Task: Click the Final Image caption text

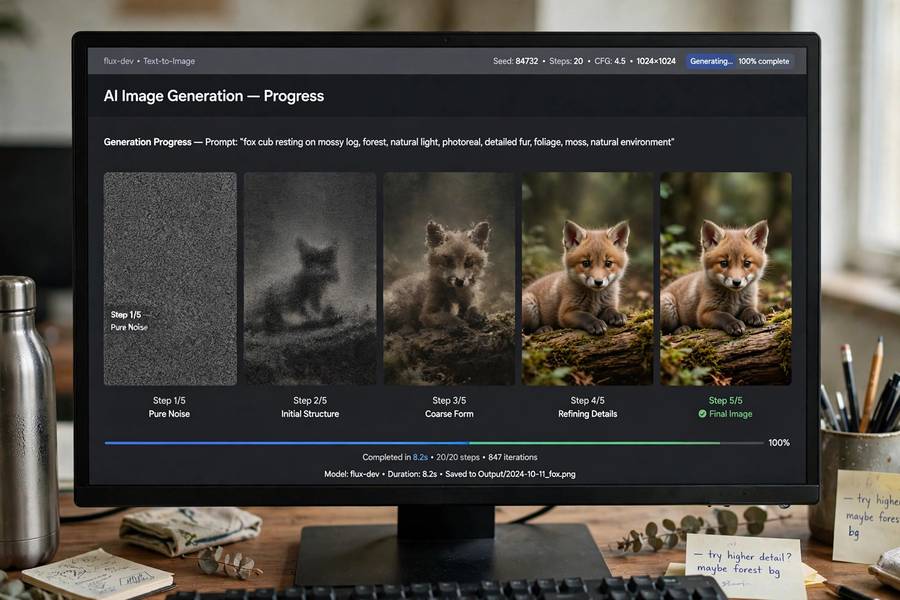Action: tap(731, 413)
